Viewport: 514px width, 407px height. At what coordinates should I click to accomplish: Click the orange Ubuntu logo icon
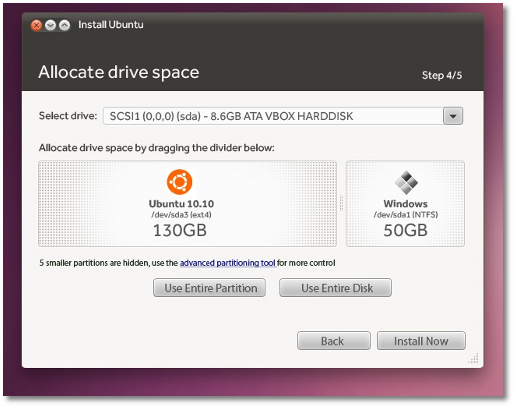click(x=179, y=182)
